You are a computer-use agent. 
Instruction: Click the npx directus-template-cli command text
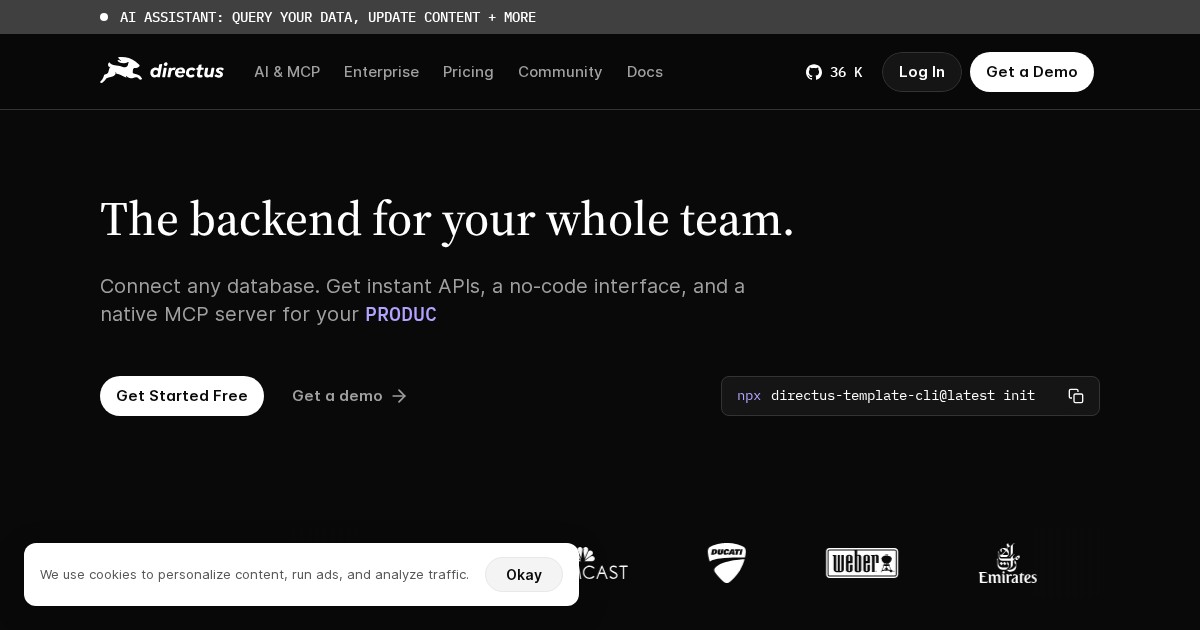tap(886, 396)
